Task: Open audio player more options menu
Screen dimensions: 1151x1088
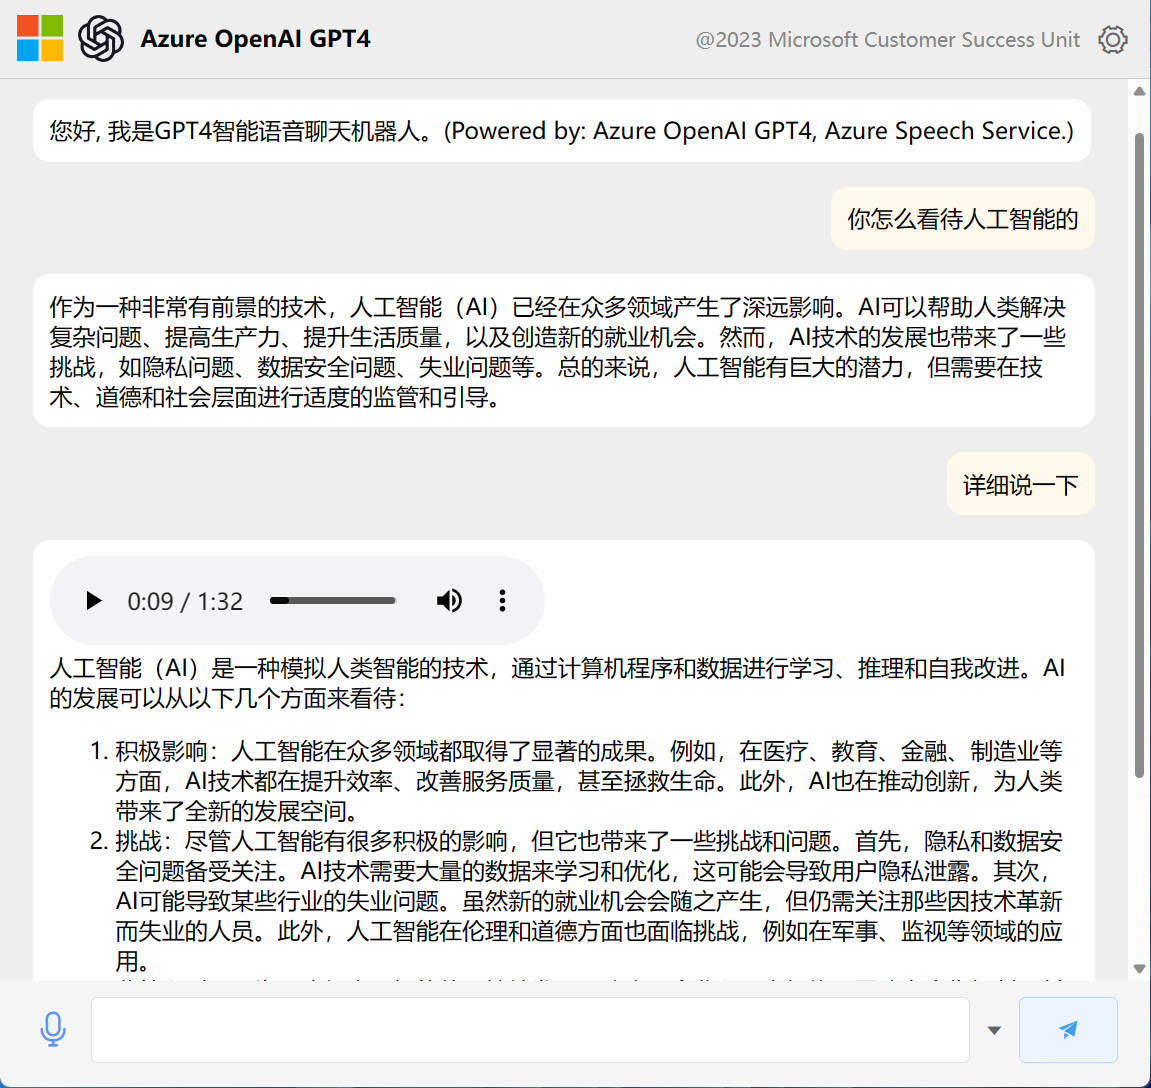Action: (x=502, y=601)
